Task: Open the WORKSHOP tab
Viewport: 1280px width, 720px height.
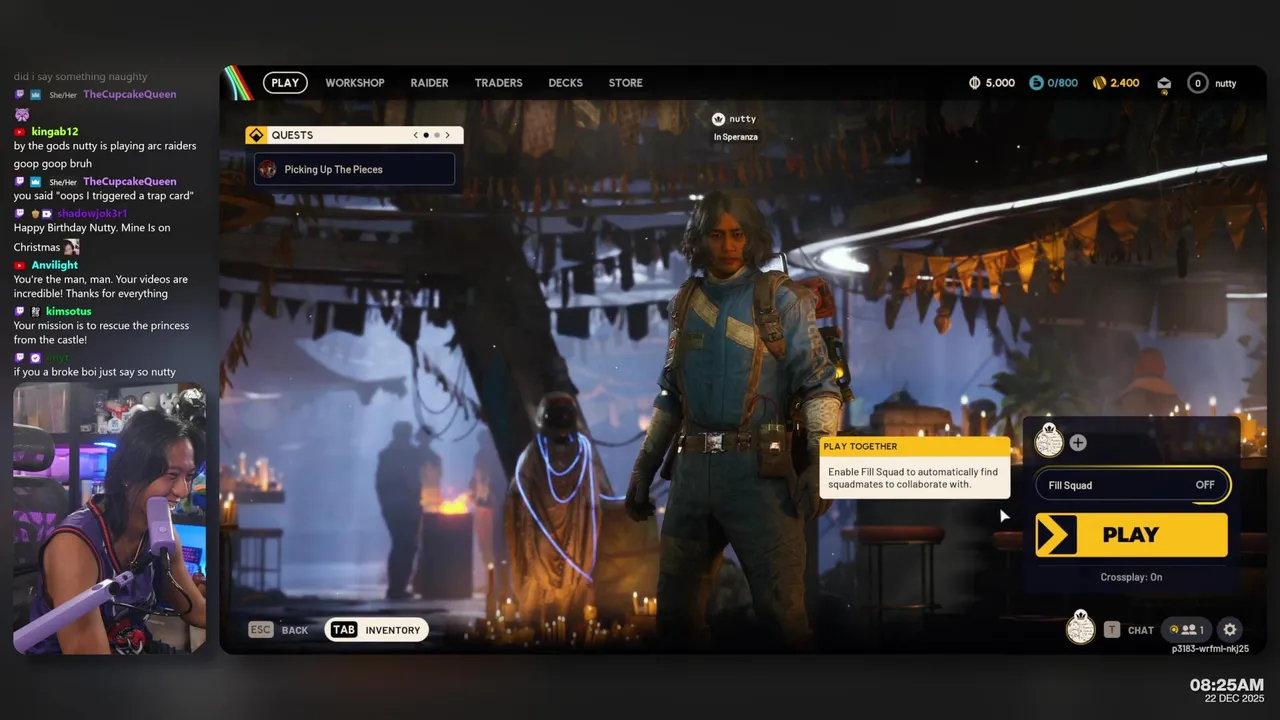Action: tap(355, 83)
